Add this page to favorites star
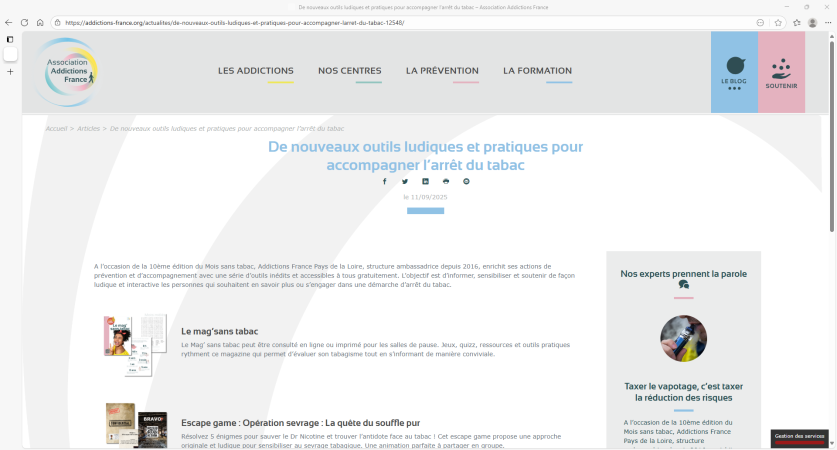Screen dimensions: 837x450 coord(778,22)
